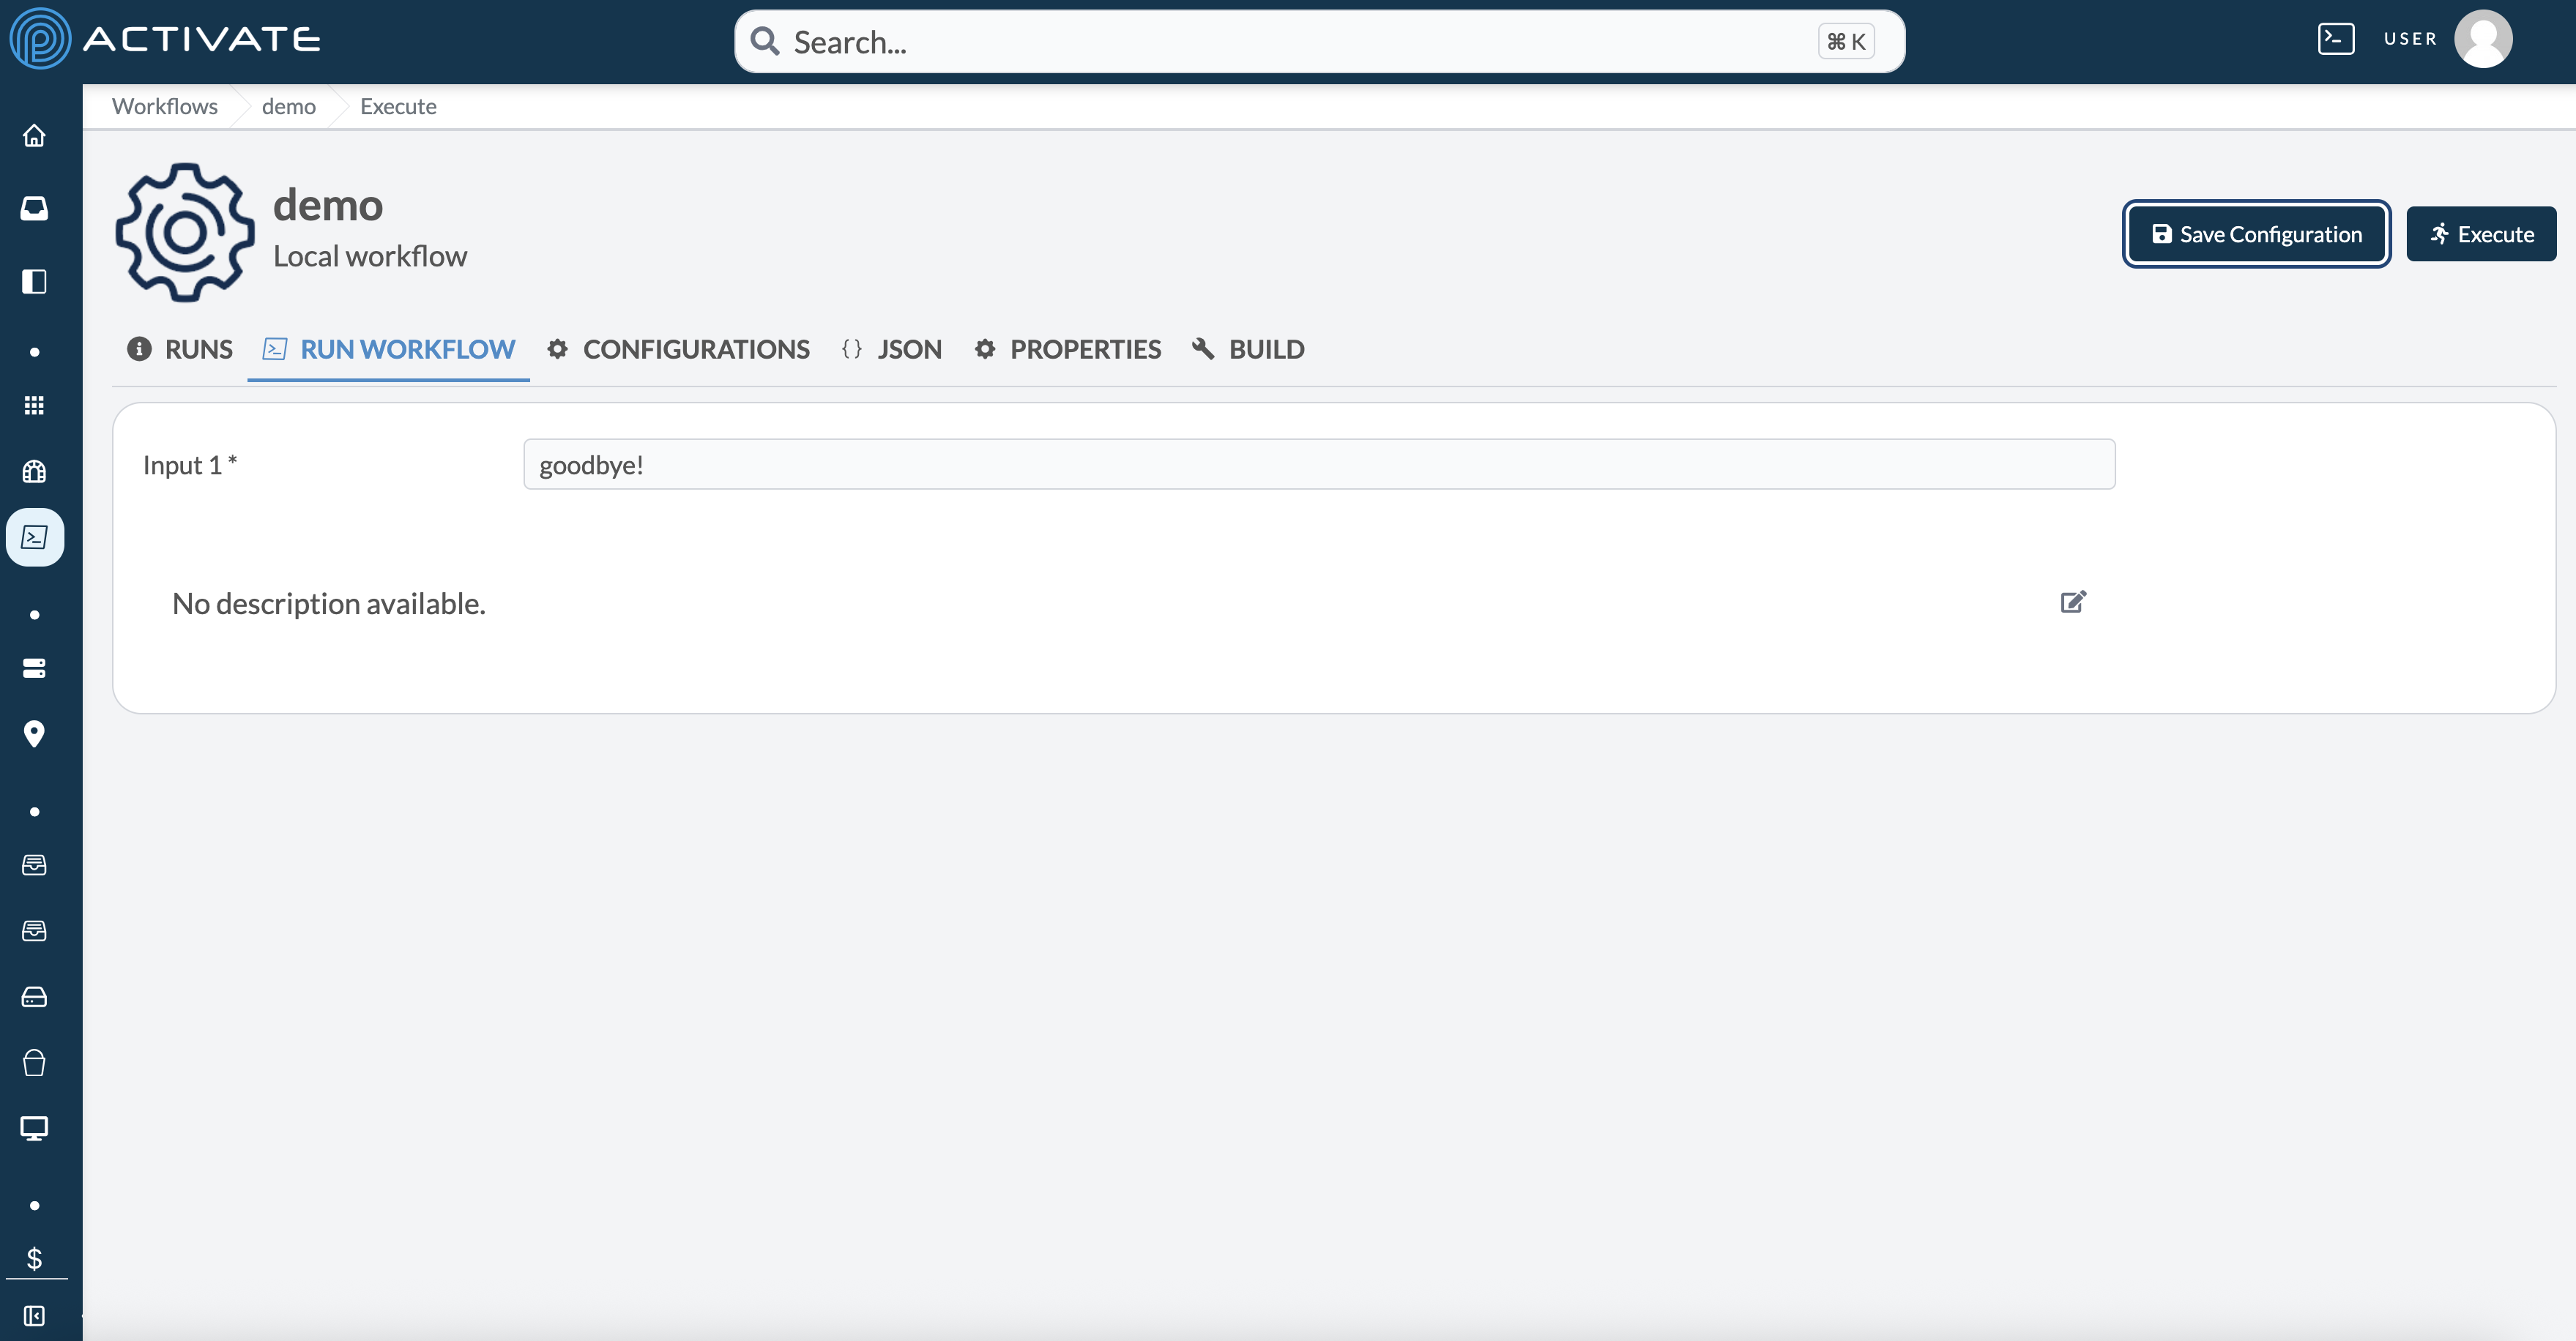Open the user avatar menu
This screenshot has width=2576, height=1341.
(2482, 39)
